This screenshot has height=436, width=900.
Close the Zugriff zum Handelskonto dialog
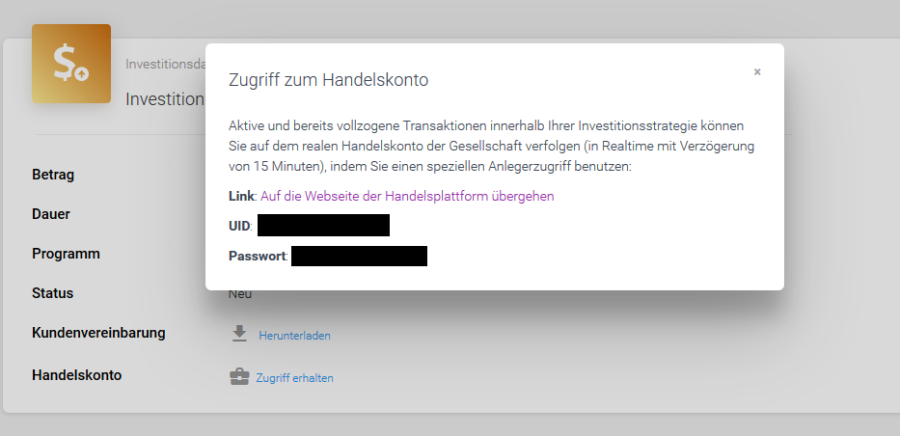pyautogui.click(x=757, y=72)
